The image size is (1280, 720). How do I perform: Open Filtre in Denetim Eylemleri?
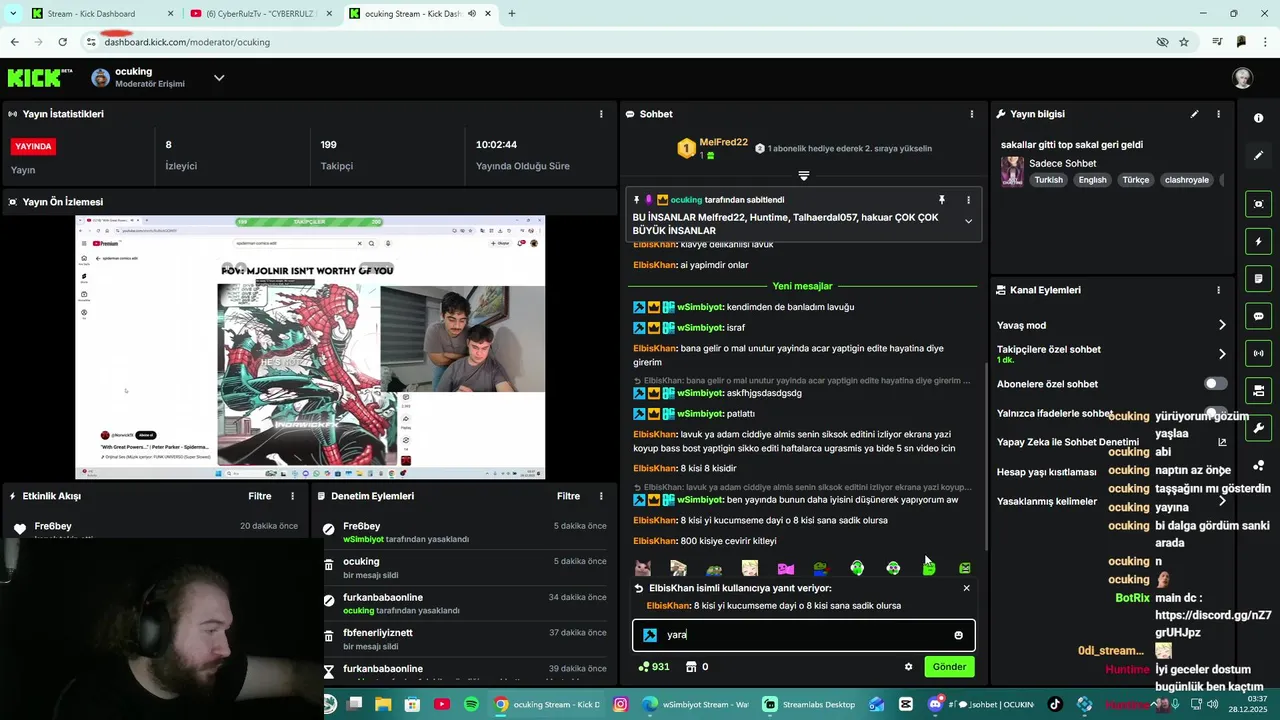(x=568, y=496)
